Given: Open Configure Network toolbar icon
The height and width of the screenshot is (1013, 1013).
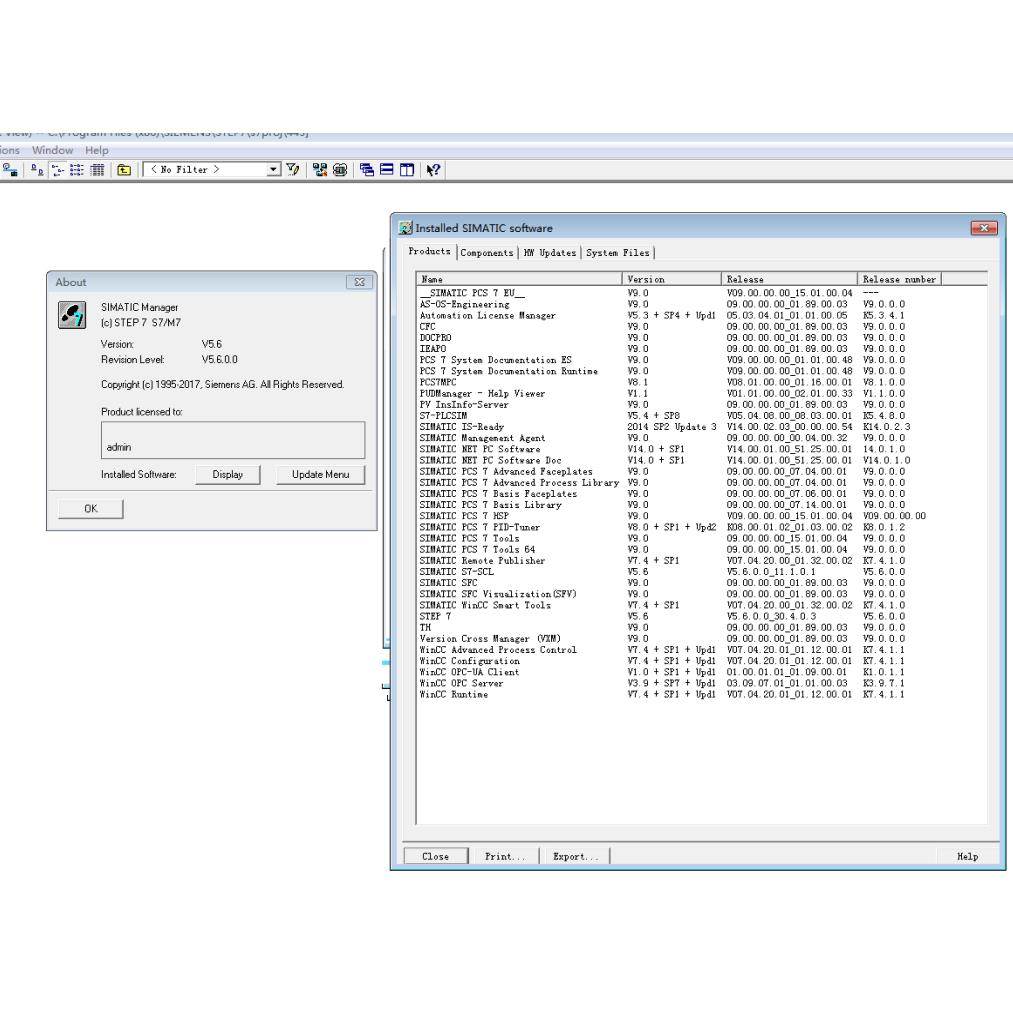Looking at the screenshot, I should (x=320, y=170).
